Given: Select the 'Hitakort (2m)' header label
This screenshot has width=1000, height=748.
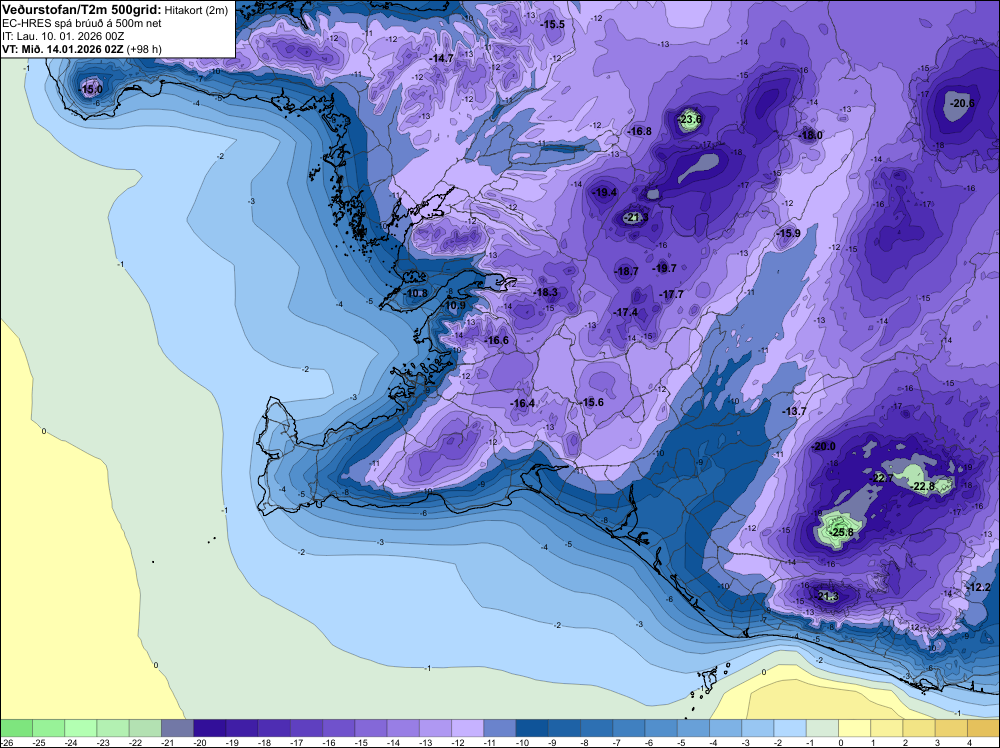Looking at the screenshot, I should click(196, 10).
